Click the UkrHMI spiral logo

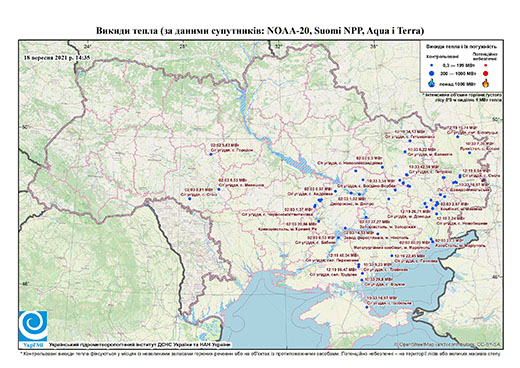pyautogui.click(x=33, y=326)
